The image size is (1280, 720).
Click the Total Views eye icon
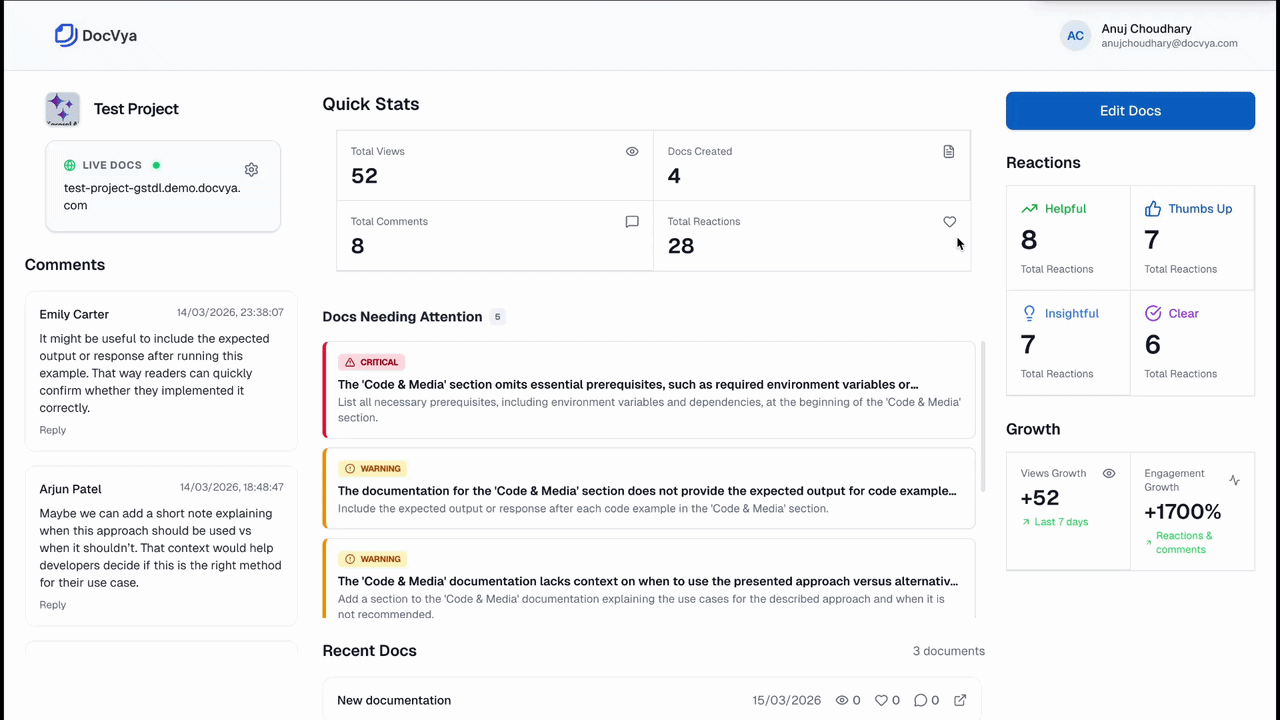(632, 151)
